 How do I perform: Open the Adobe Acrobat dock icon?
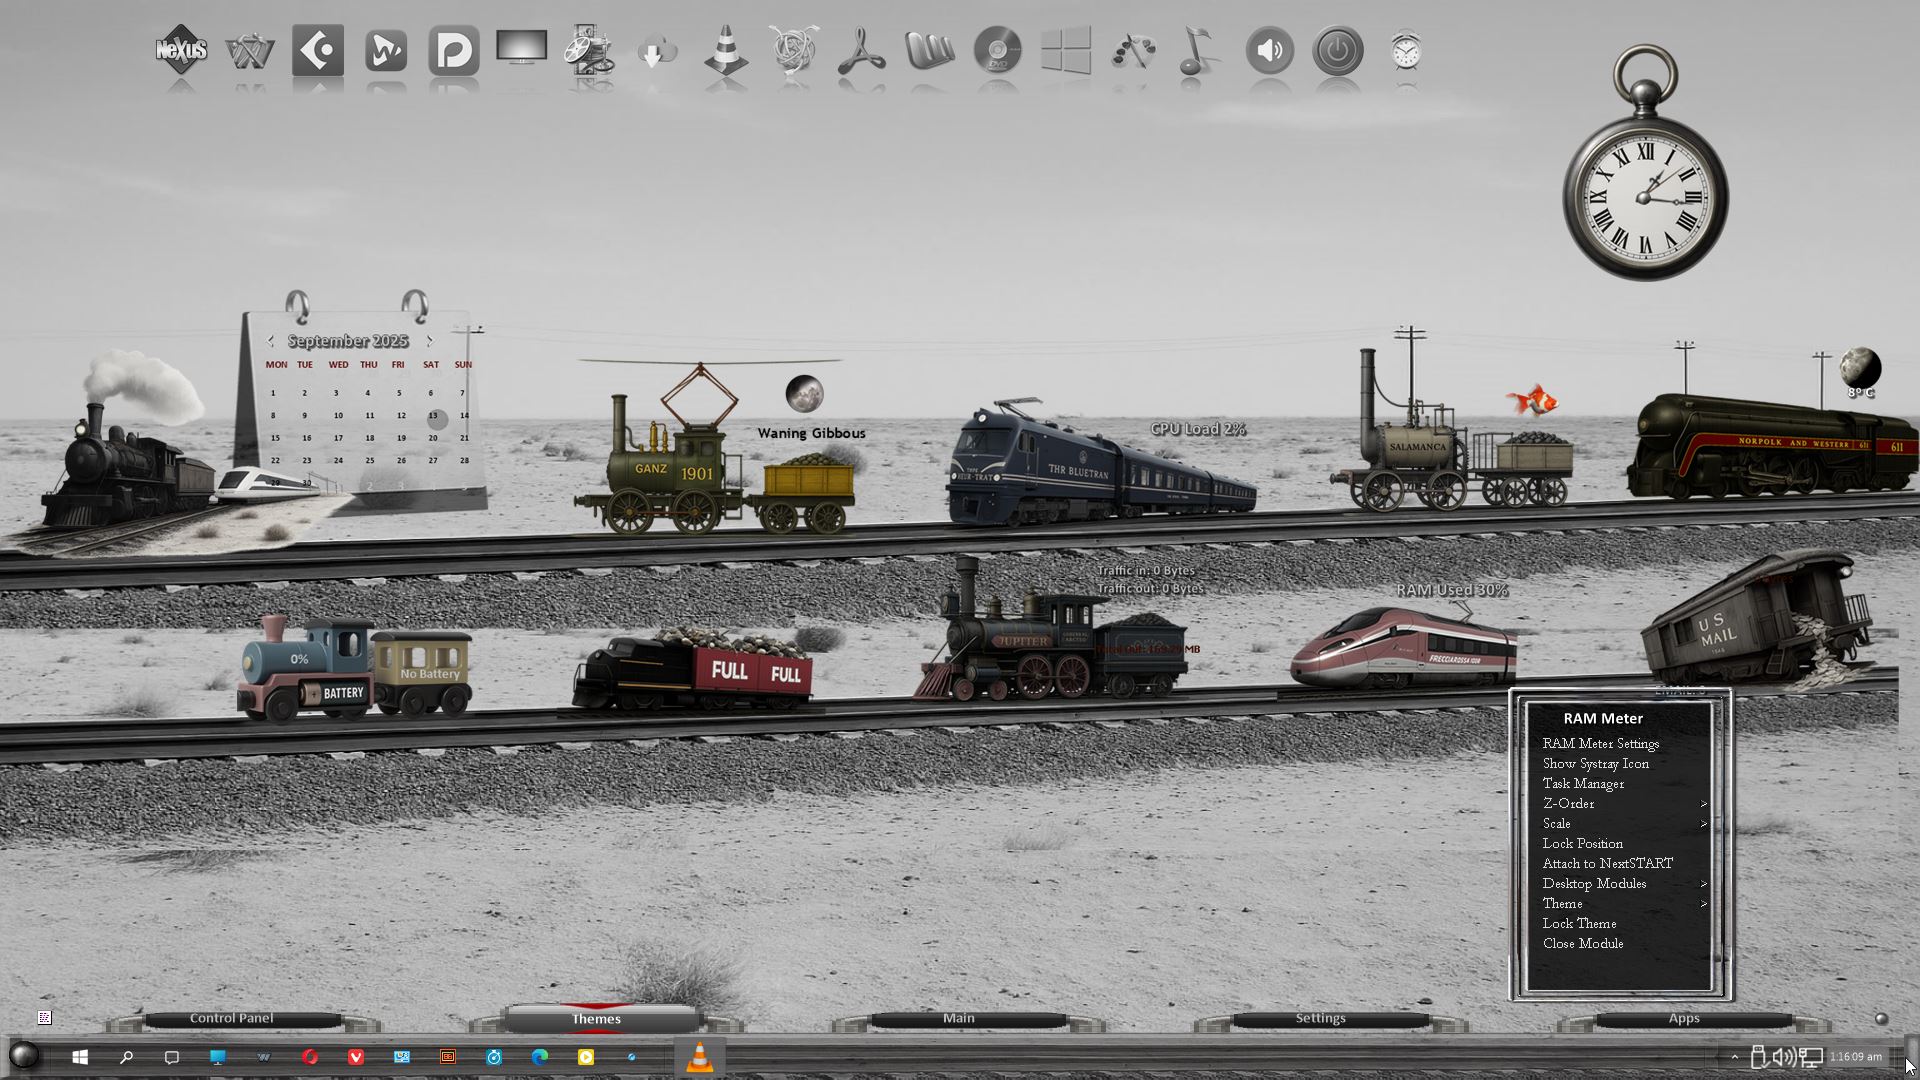point(861,50)
